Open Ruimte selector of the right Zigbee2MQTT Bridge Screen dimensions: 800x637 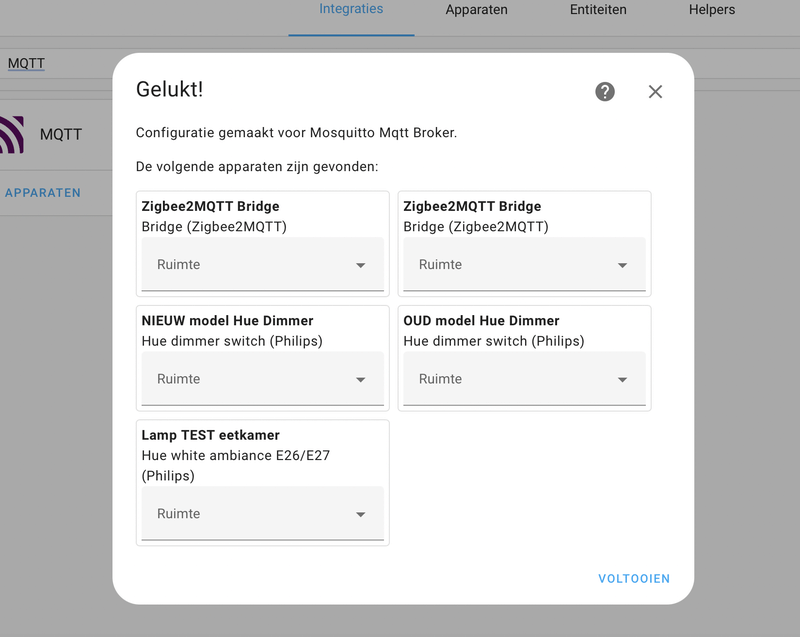tap(524, 265)
